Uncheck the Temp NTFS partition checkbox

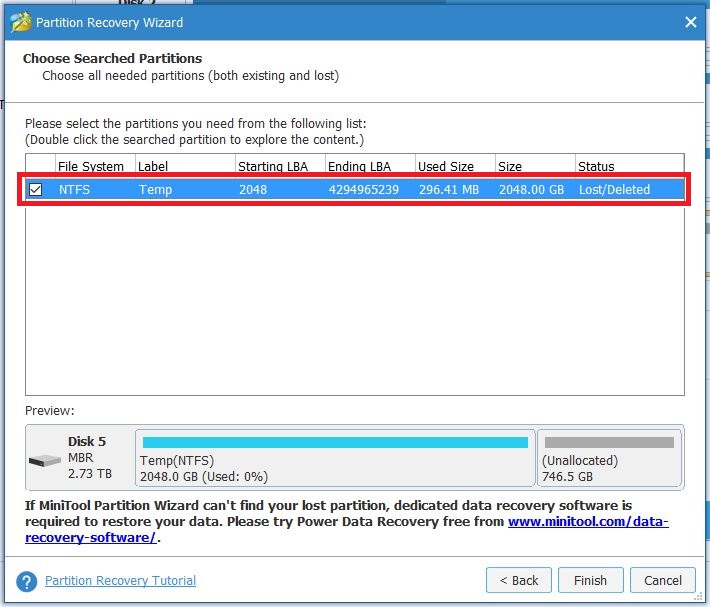click(36, 189)
